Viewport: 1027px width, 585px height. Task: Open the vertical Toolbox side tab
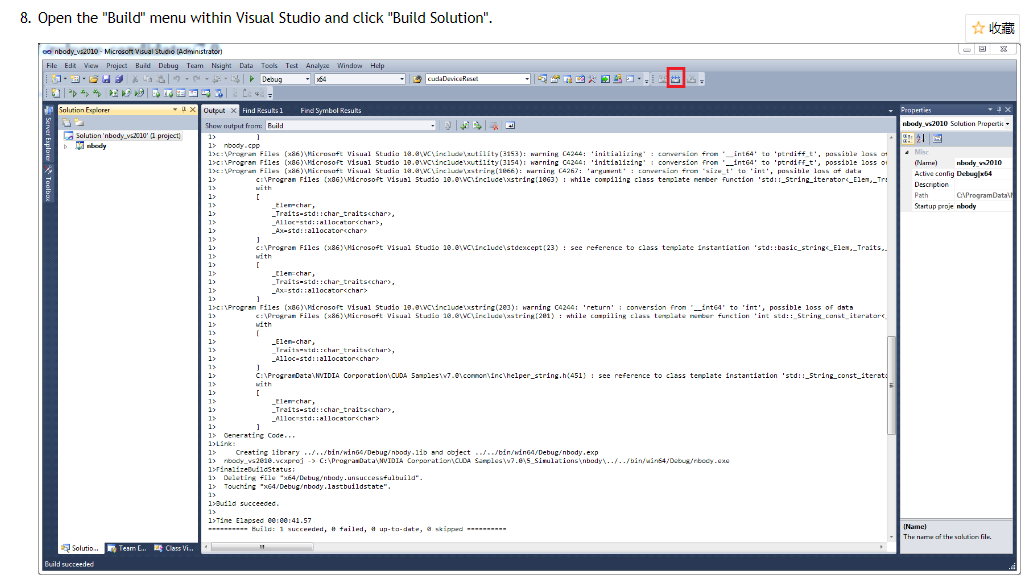coord(48,184)
